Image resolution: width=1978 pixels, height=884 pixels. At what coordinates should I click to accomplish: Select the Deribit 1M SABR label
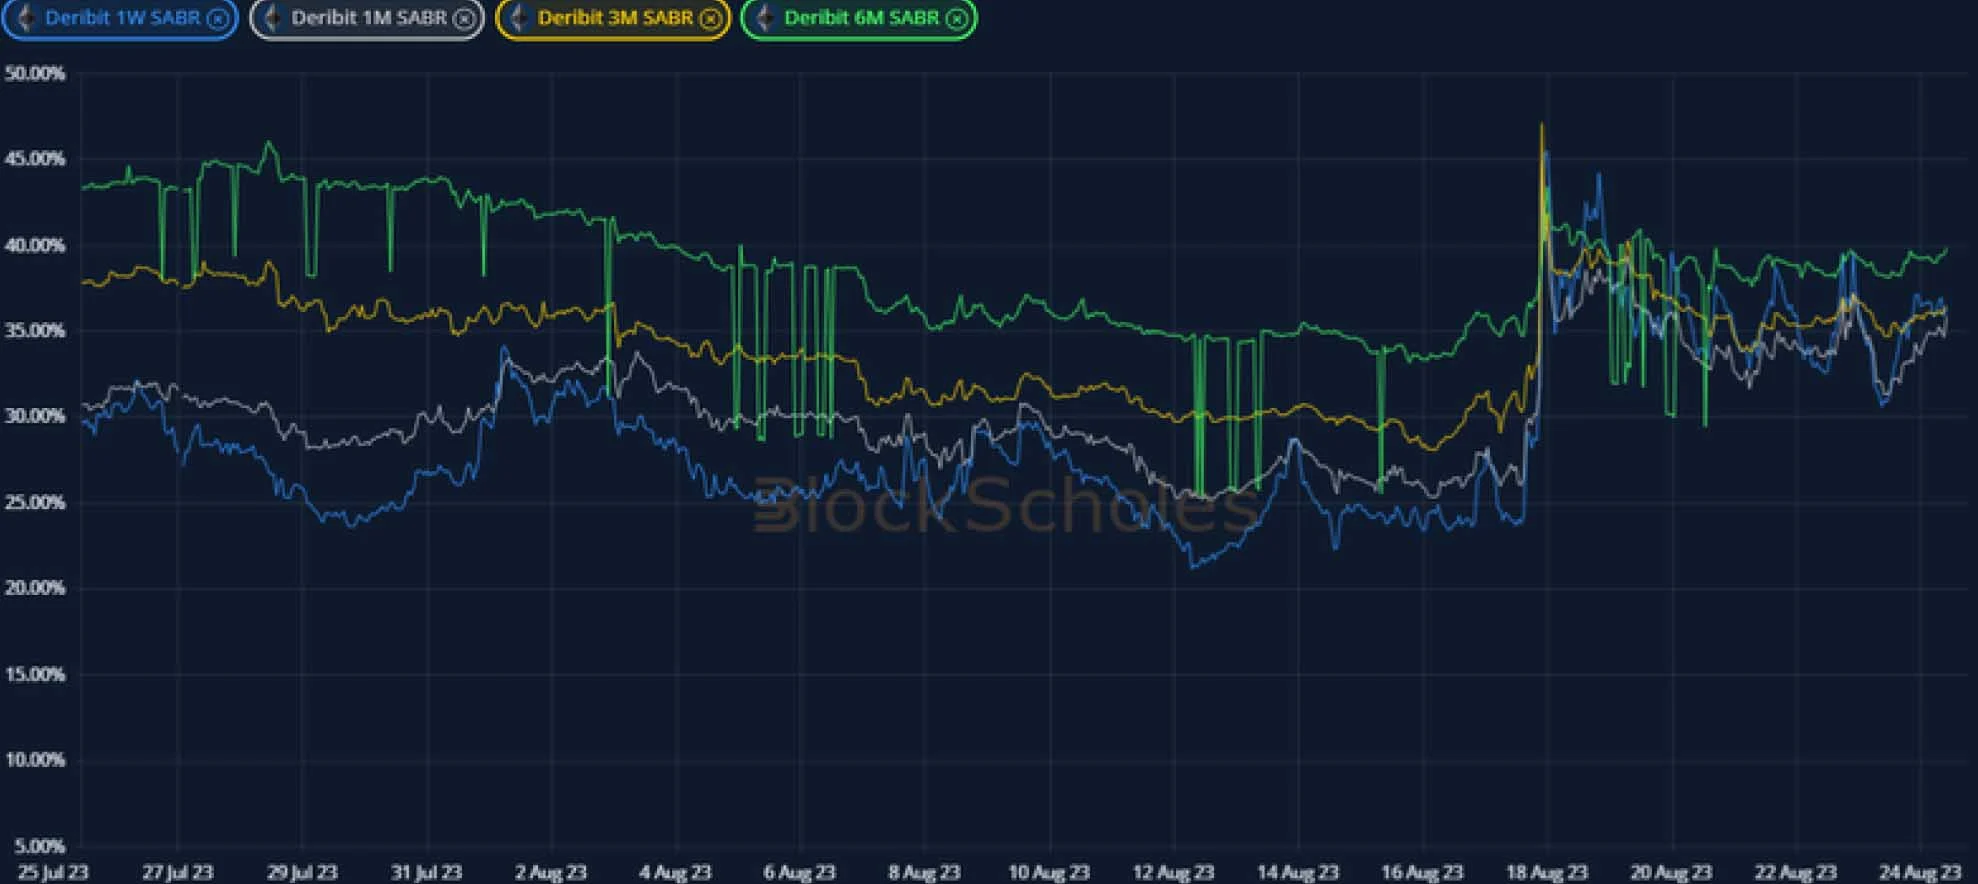[x=369, y=18]
